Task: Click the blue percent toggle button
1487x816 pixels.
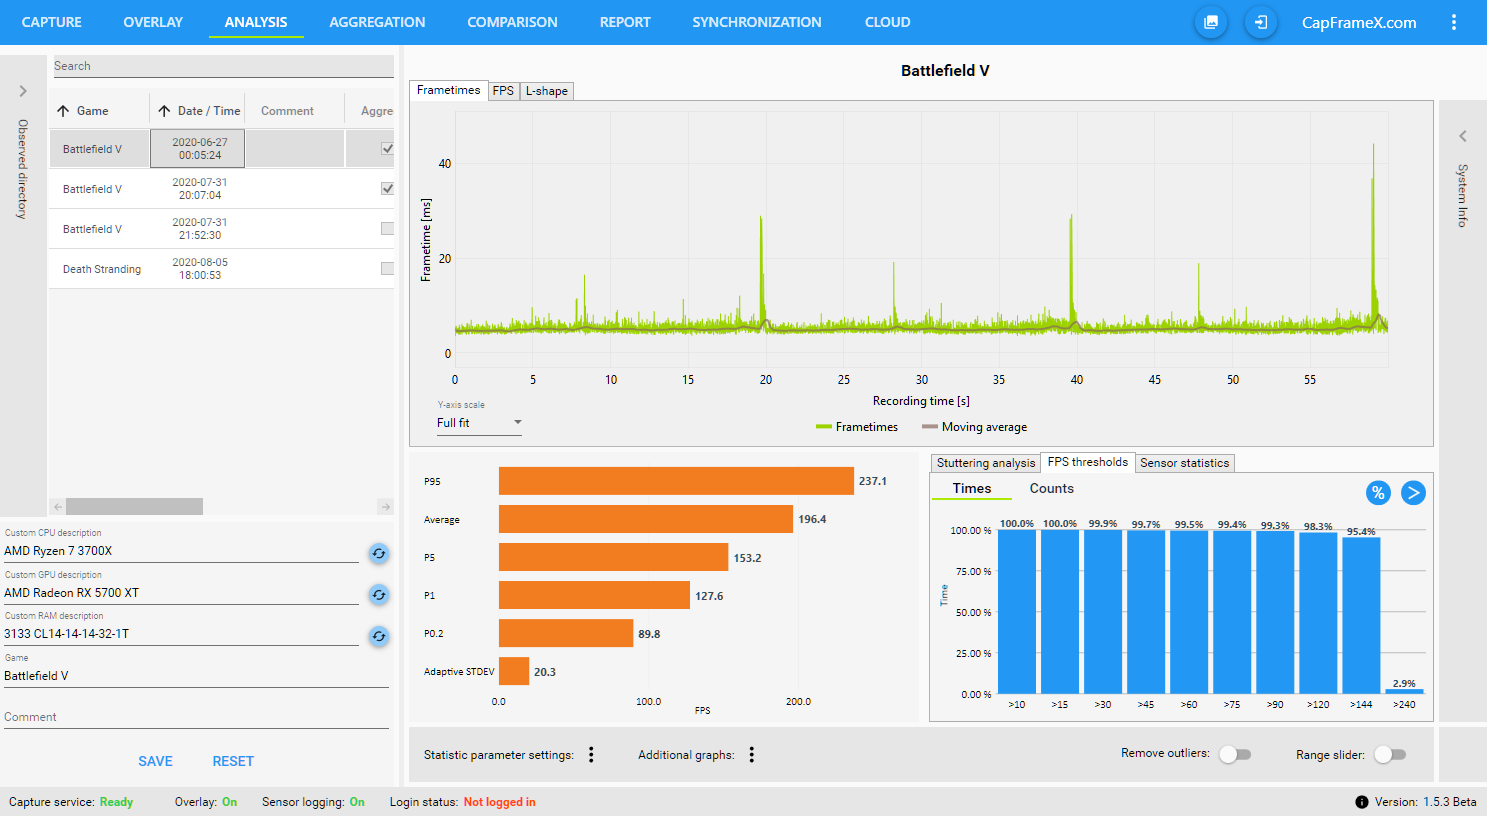Action: click(1378, 492)
